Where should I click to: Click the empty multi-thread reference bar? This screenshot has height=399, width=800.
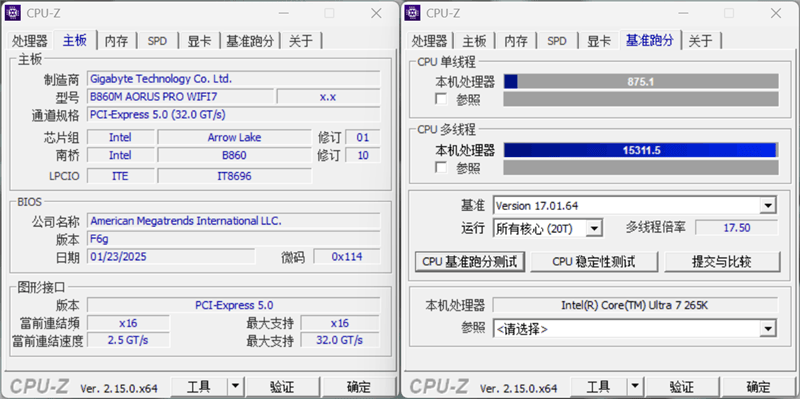click(641, 167)
